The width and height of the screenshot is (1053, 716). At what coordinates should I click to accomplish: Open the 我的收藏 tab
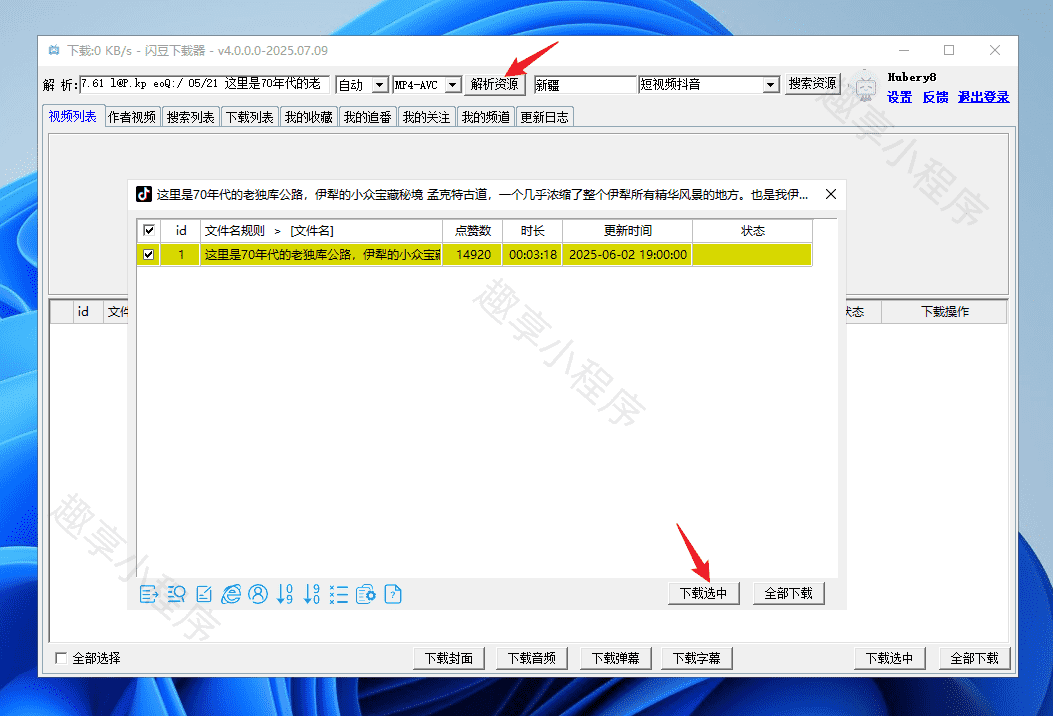click(x=309, y=117)
